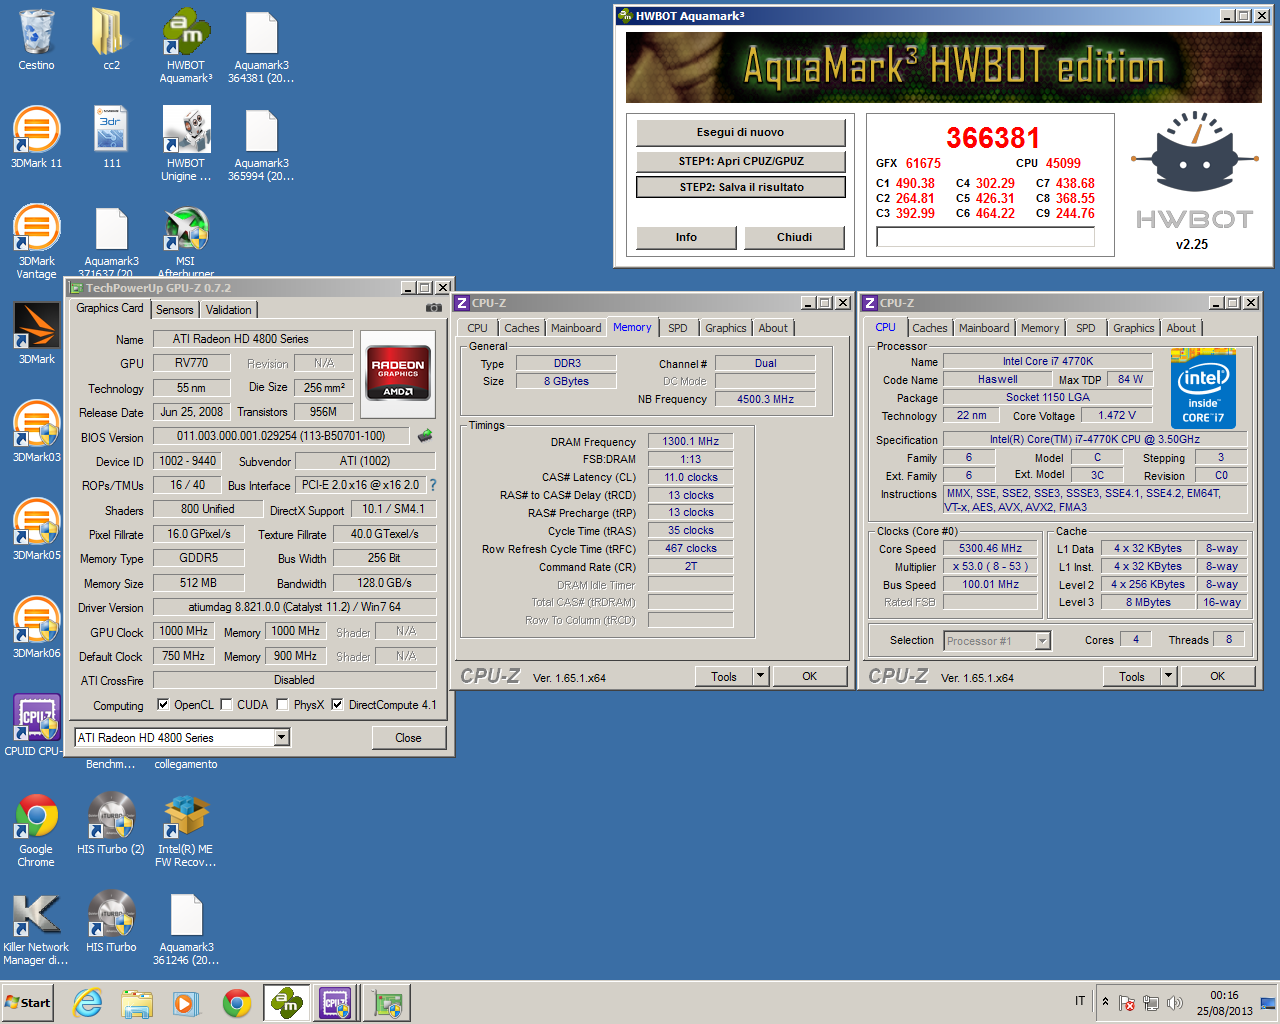Screen dimensions: 1280x1024
Task: Click OK in the CPU-Z Memory window
Action: point(810,677)
